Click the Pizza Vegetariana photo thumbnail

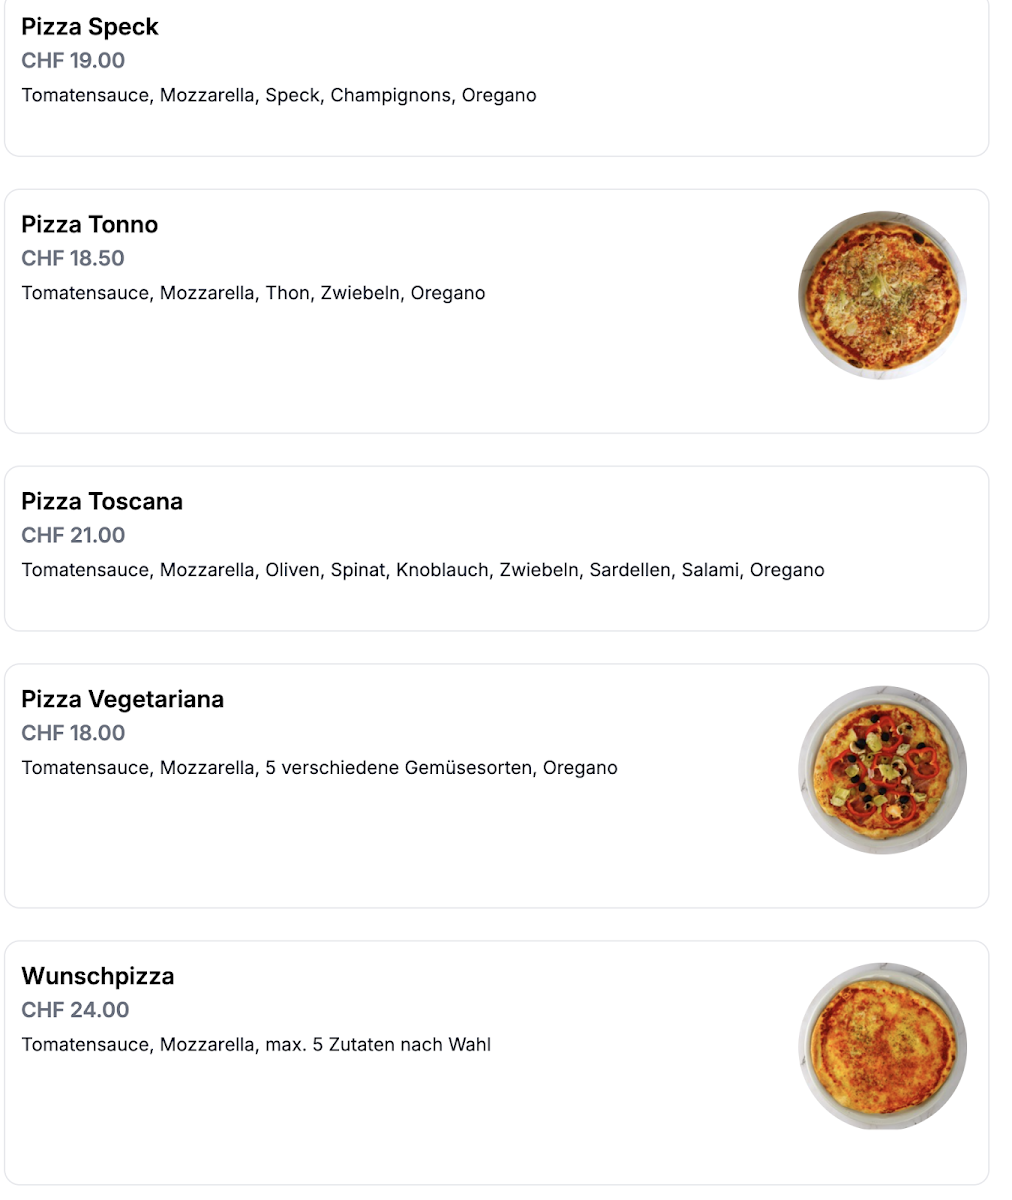tap(882, 770)
